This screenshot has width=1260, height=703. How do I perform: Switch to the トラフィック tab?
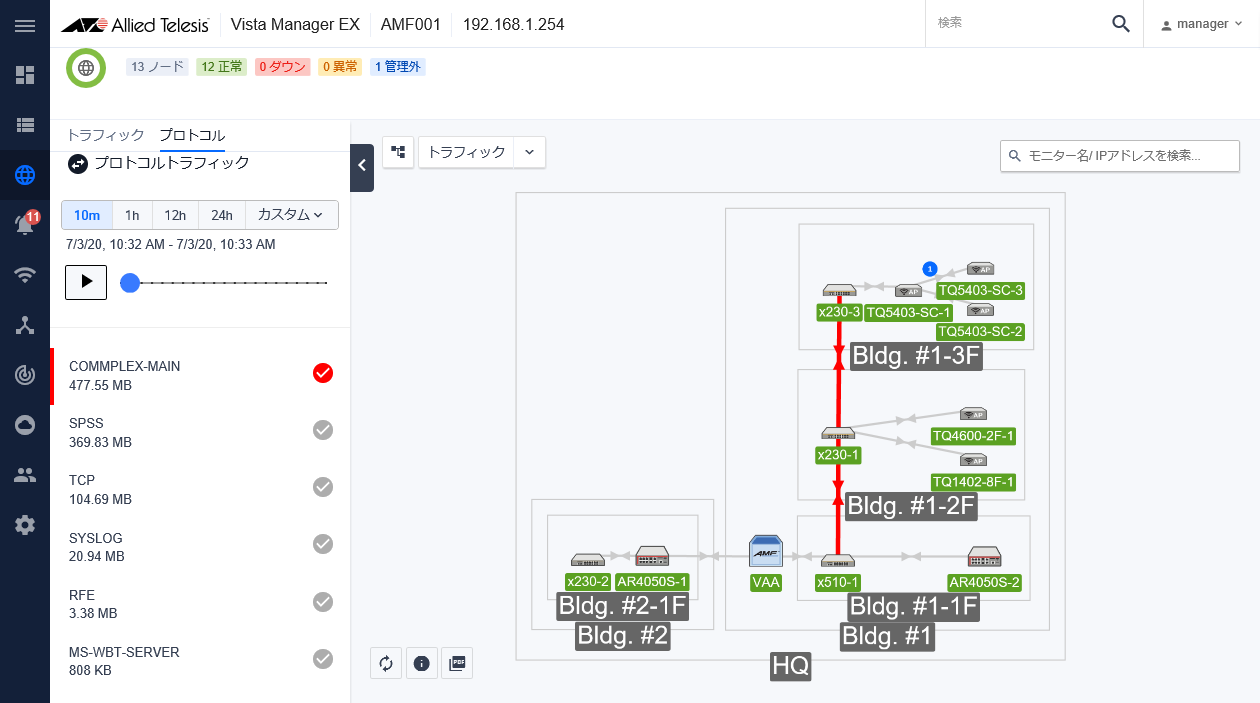106,136
